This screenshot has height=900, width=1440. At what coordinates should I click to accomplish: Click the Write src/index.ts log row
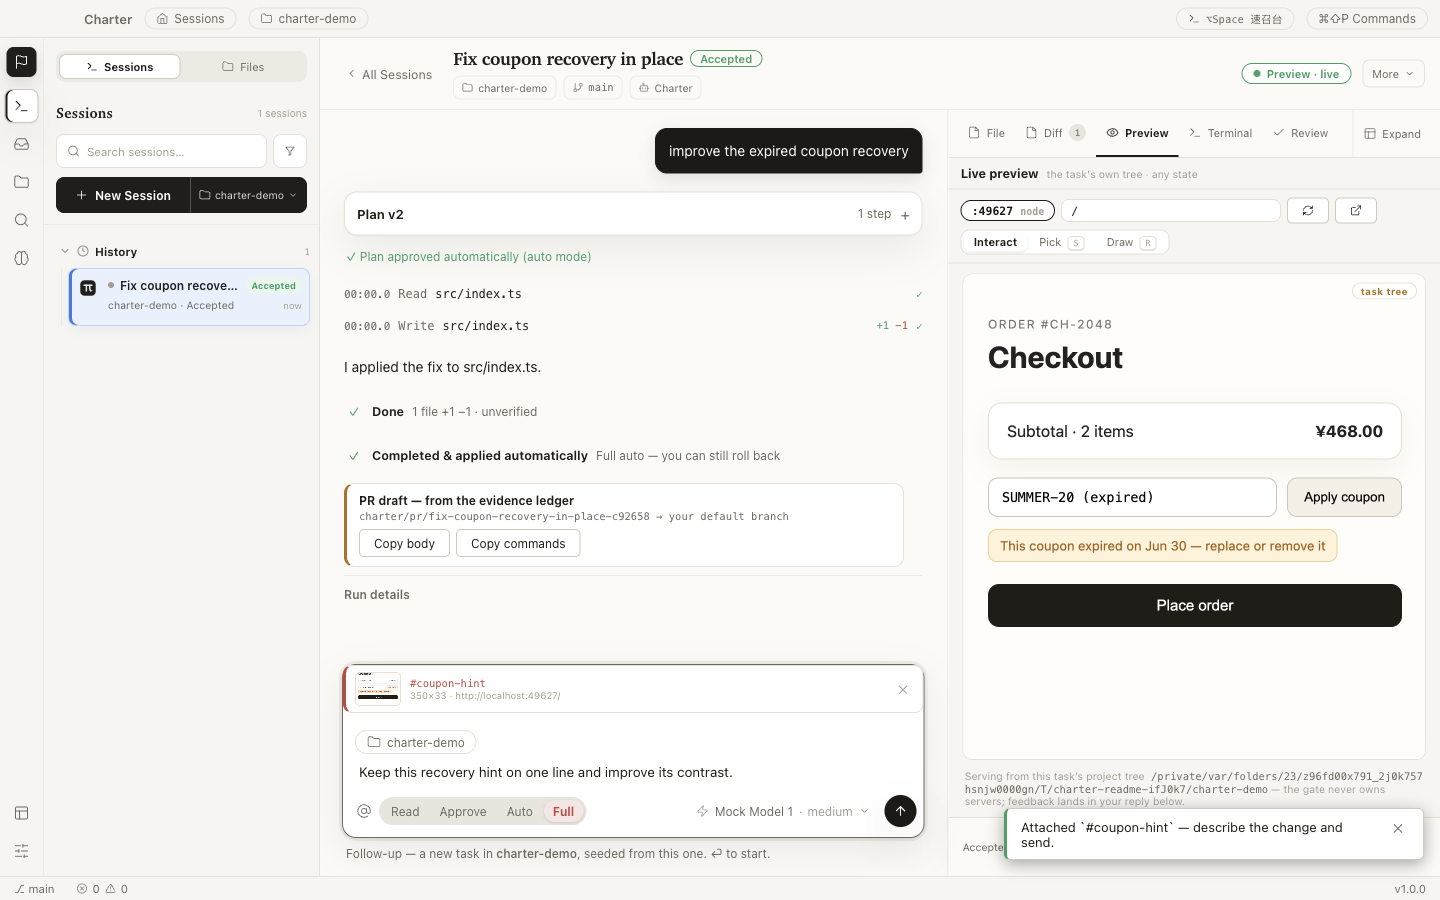point(633,326)
